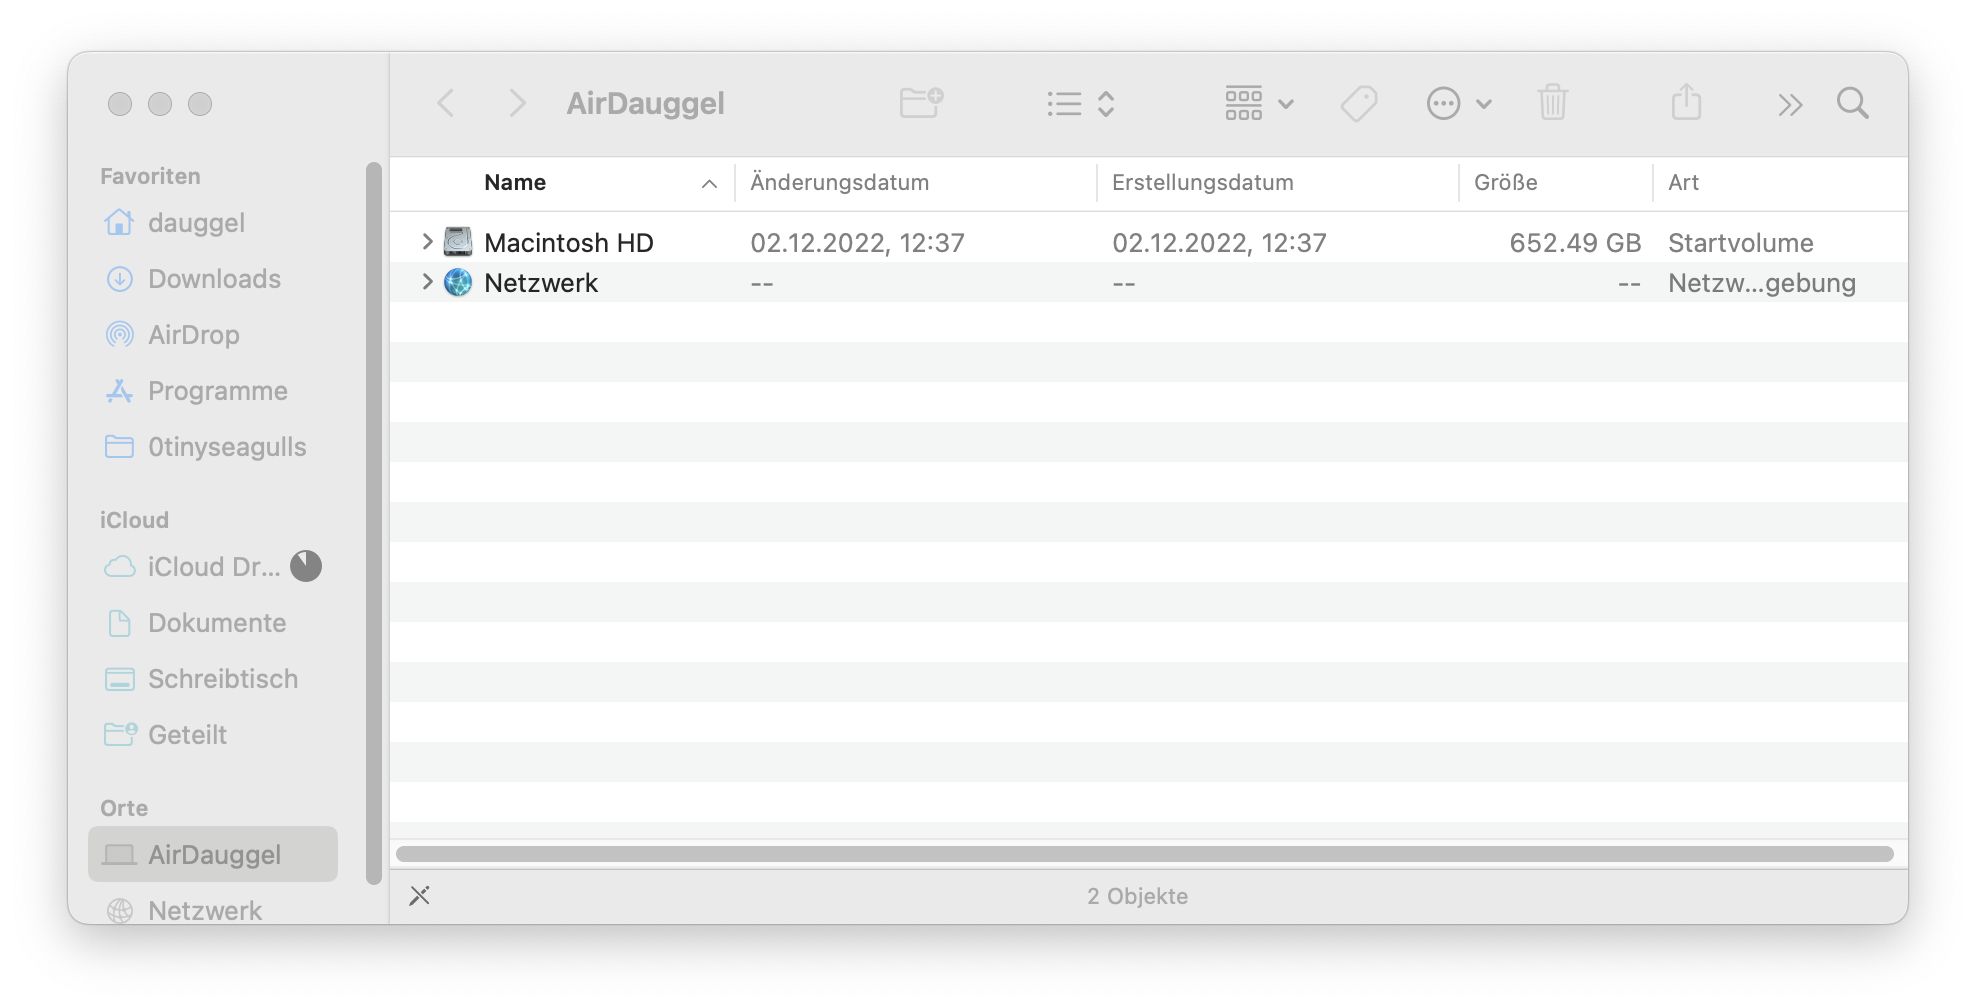Expand the Netzwerk row
The height and width of the screenshot is (1008, 1976).
coord(427,281)
